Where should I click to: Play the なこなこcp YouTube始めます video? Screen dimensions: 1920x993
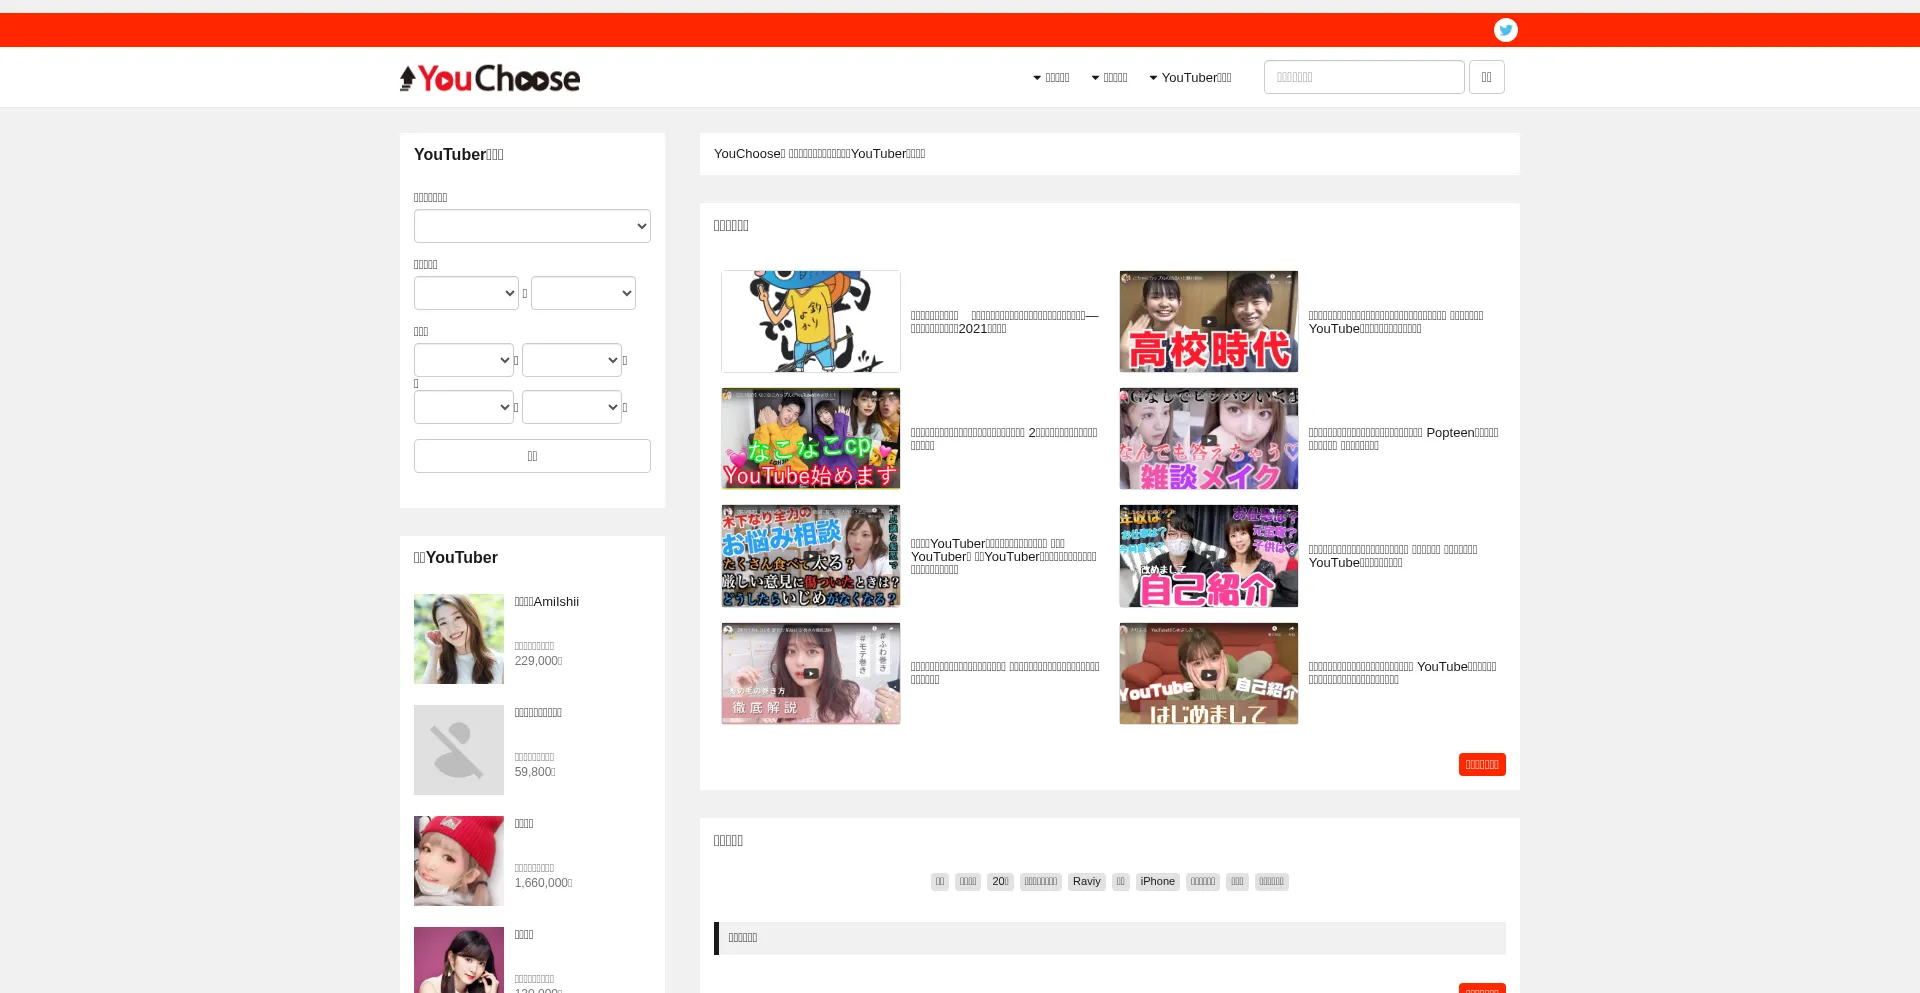click(x=810, y=439)
